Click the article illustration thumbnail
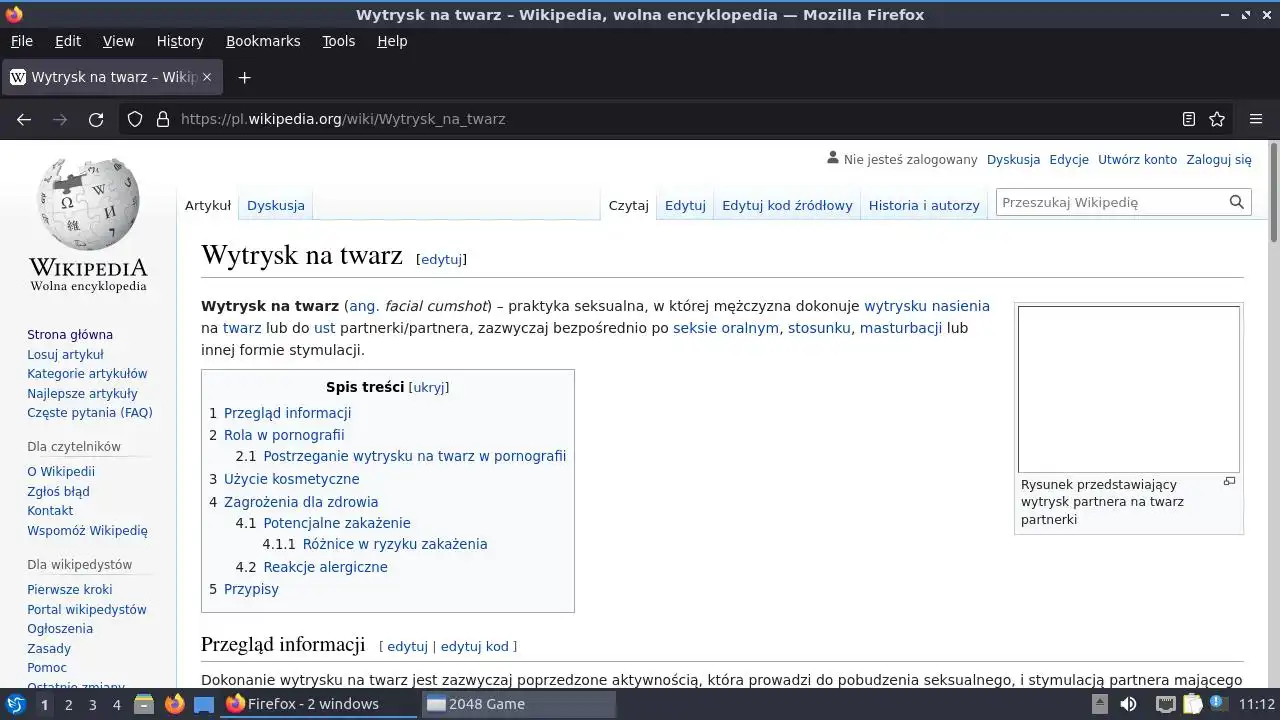1280x720 pixels. [x=1129, y=389]
